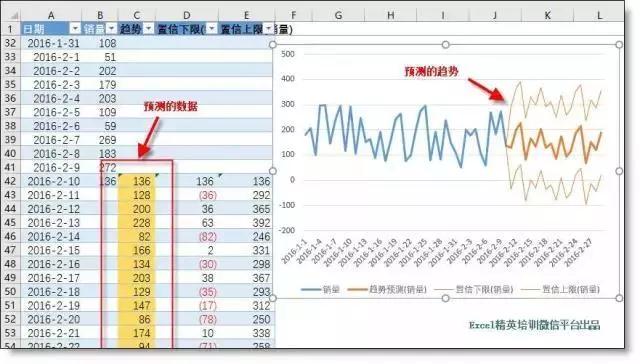640x364 pixels.
Task: Select the 趋势预测(销量) legend entry
Action: (x=387, y=289)
